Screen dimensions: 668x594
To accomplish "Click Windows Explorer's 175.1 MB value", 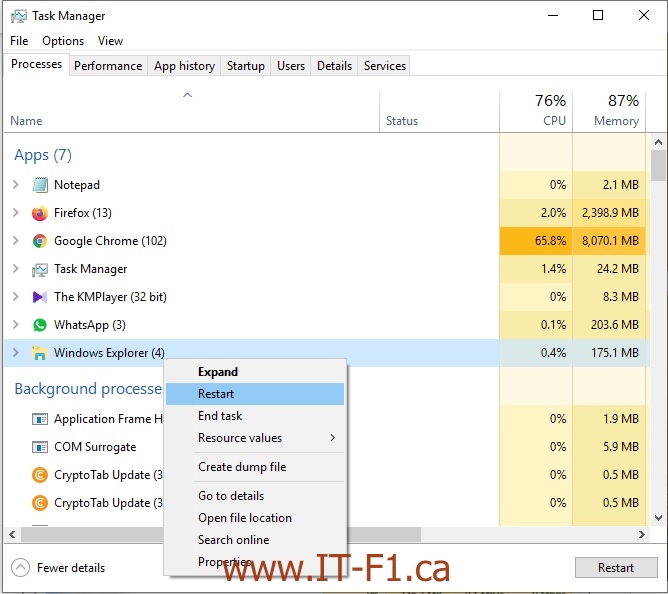I will point(615,353).
